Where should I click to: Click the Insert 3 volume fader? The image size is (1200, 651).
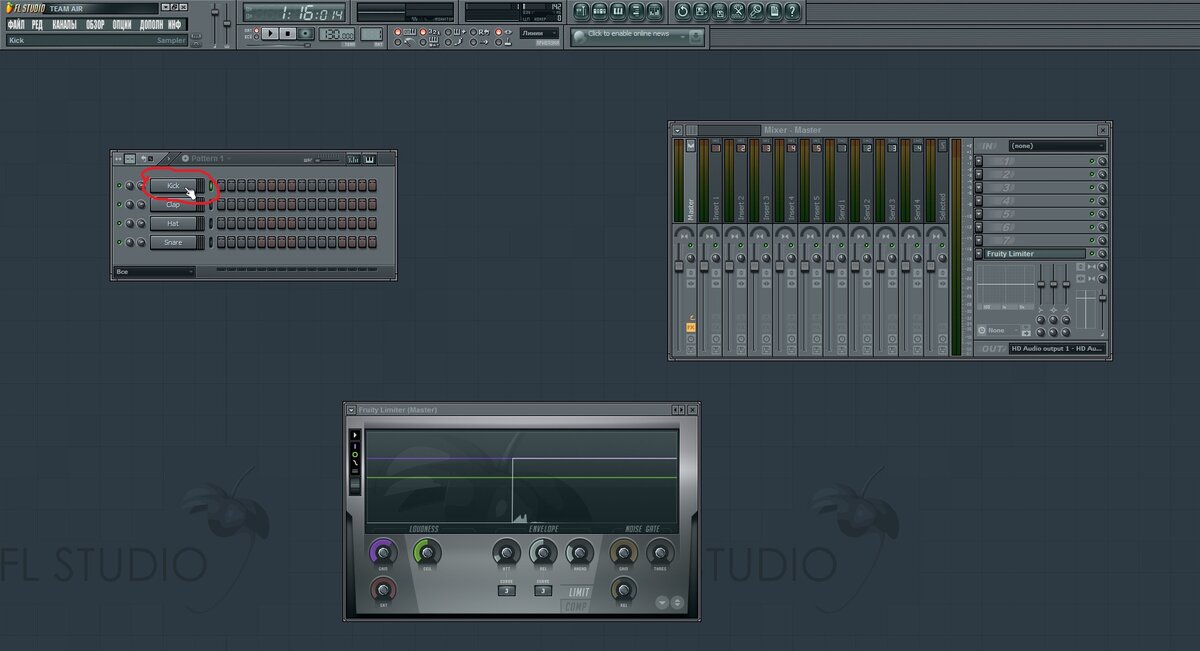point(755,265)
